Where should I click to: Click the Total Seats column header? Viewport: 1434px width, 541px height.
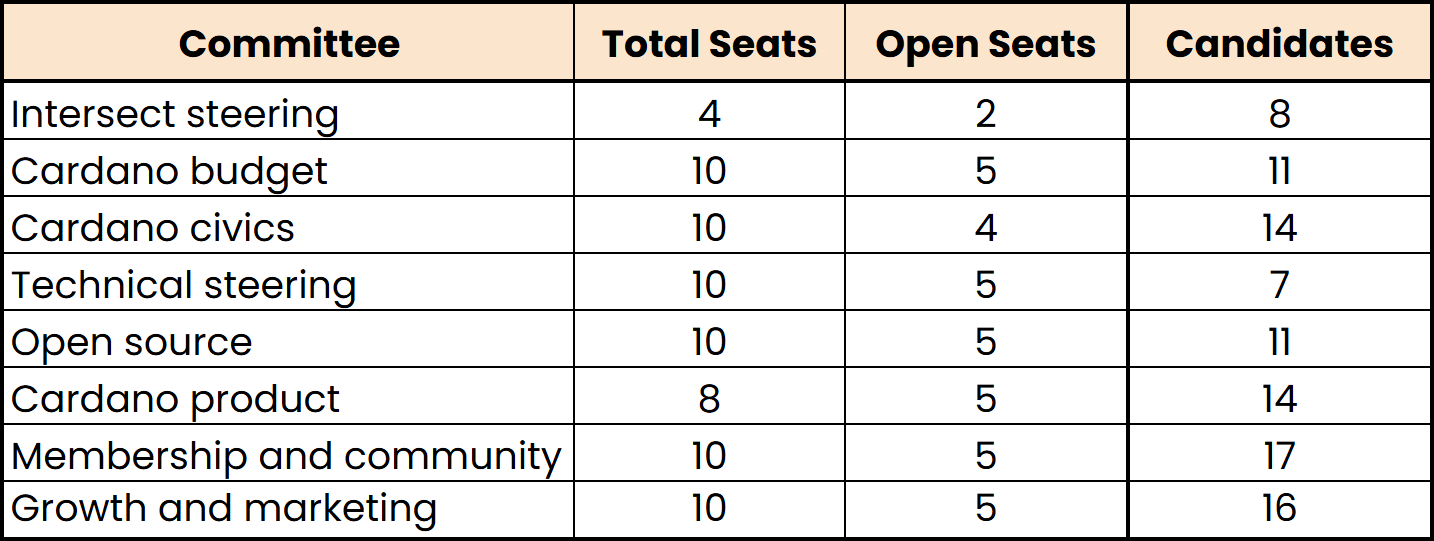click(709, 43)
